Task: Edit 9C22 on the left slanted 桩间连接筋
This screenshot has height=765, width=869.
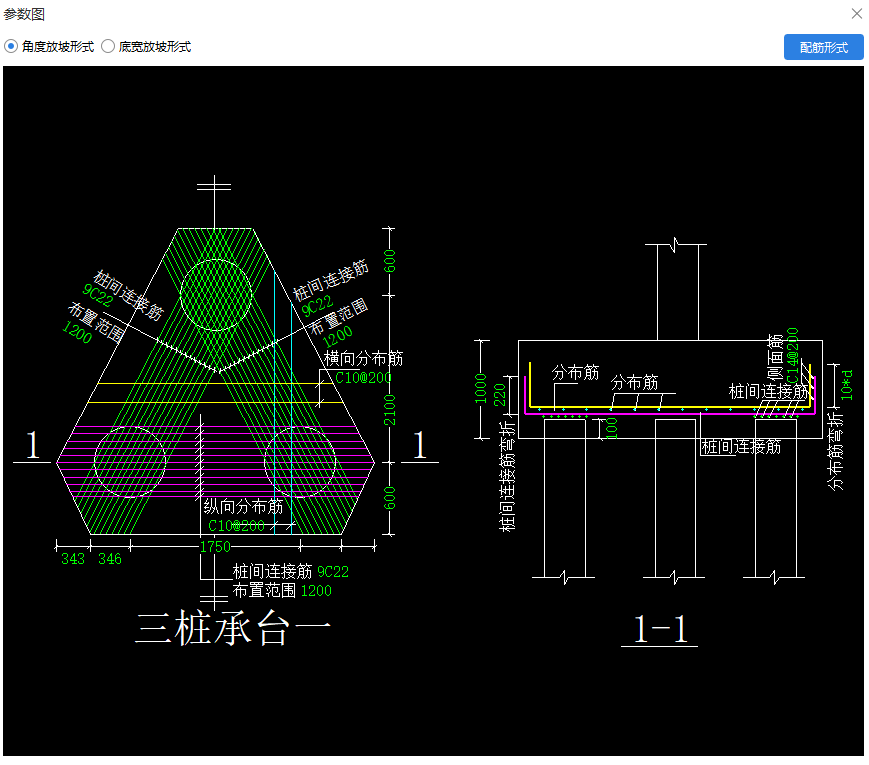Action: [98, 295]
